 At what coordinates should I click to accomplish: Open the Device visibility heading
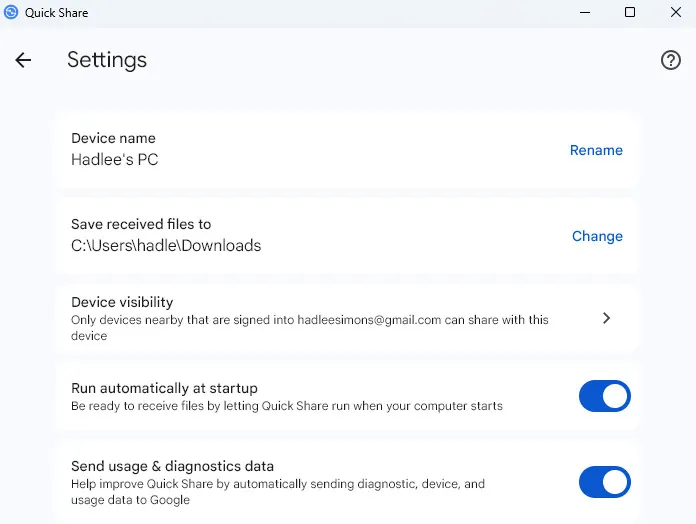point(122,302)
